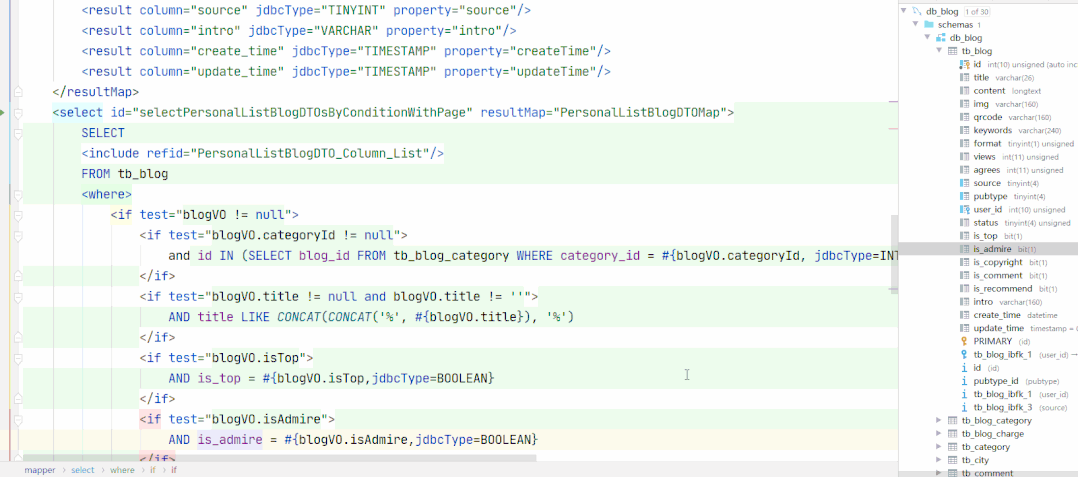The image size is (1078, 477).
Task: Fold the blogVO.isTop if block gutter marker
Action: (x=18, y=358)
